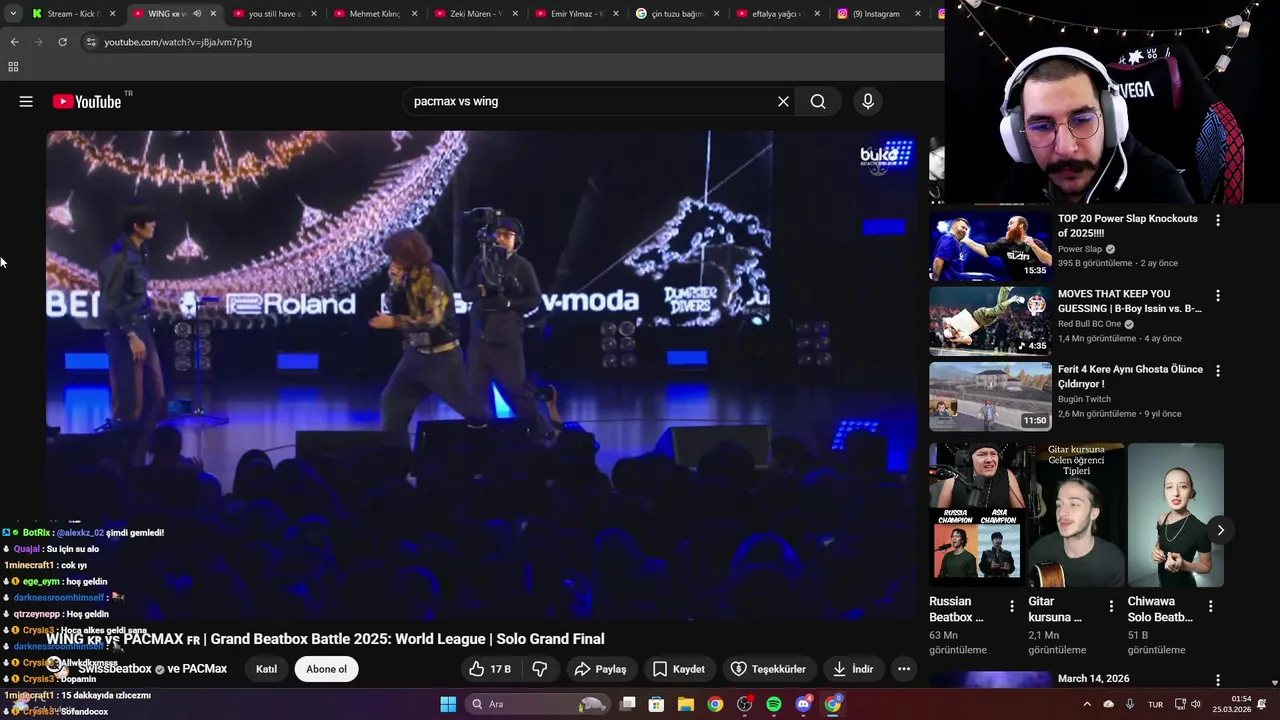Switch to Stream - Kick tab
The width and height of the screenshot is (1280, 720).
pyautogui.click(x=73, y=14)
